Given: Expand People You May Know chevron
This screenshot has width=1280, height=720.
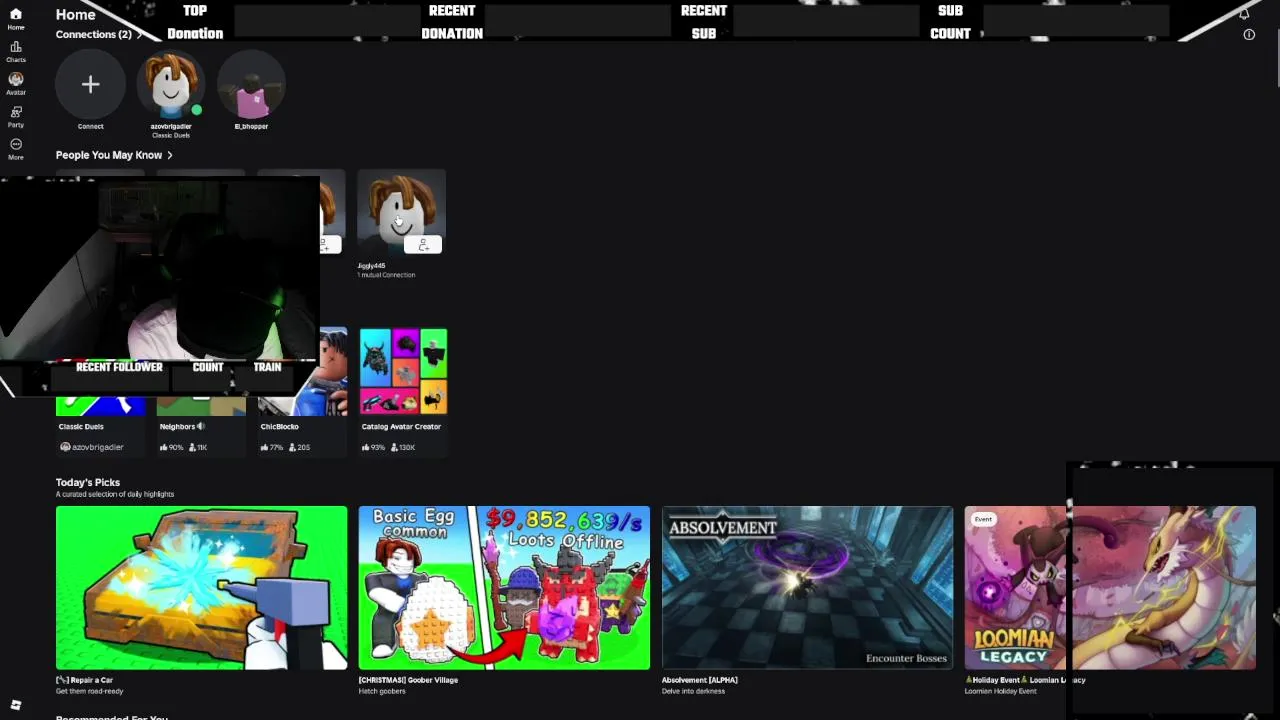Looking at the screenshot, I should pos(170,155).
